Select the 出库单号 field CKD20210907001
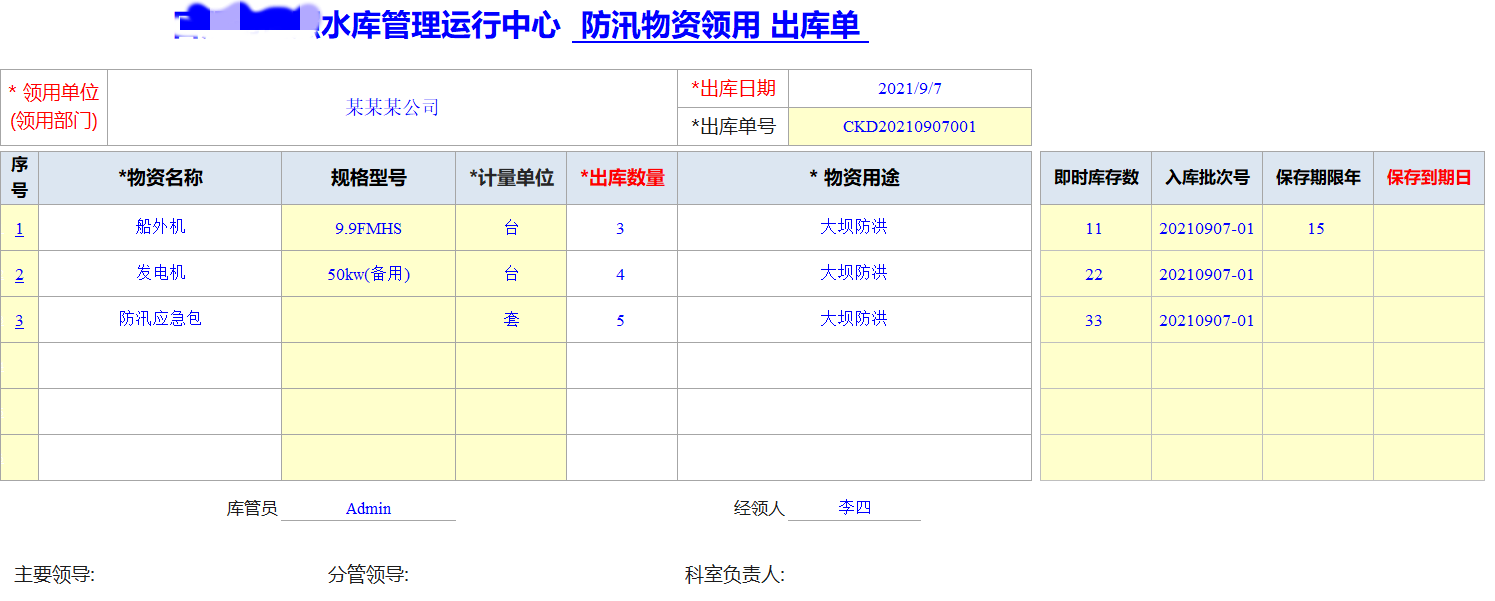Screen dimensions: 1495x601 click(x=910, y=126)
